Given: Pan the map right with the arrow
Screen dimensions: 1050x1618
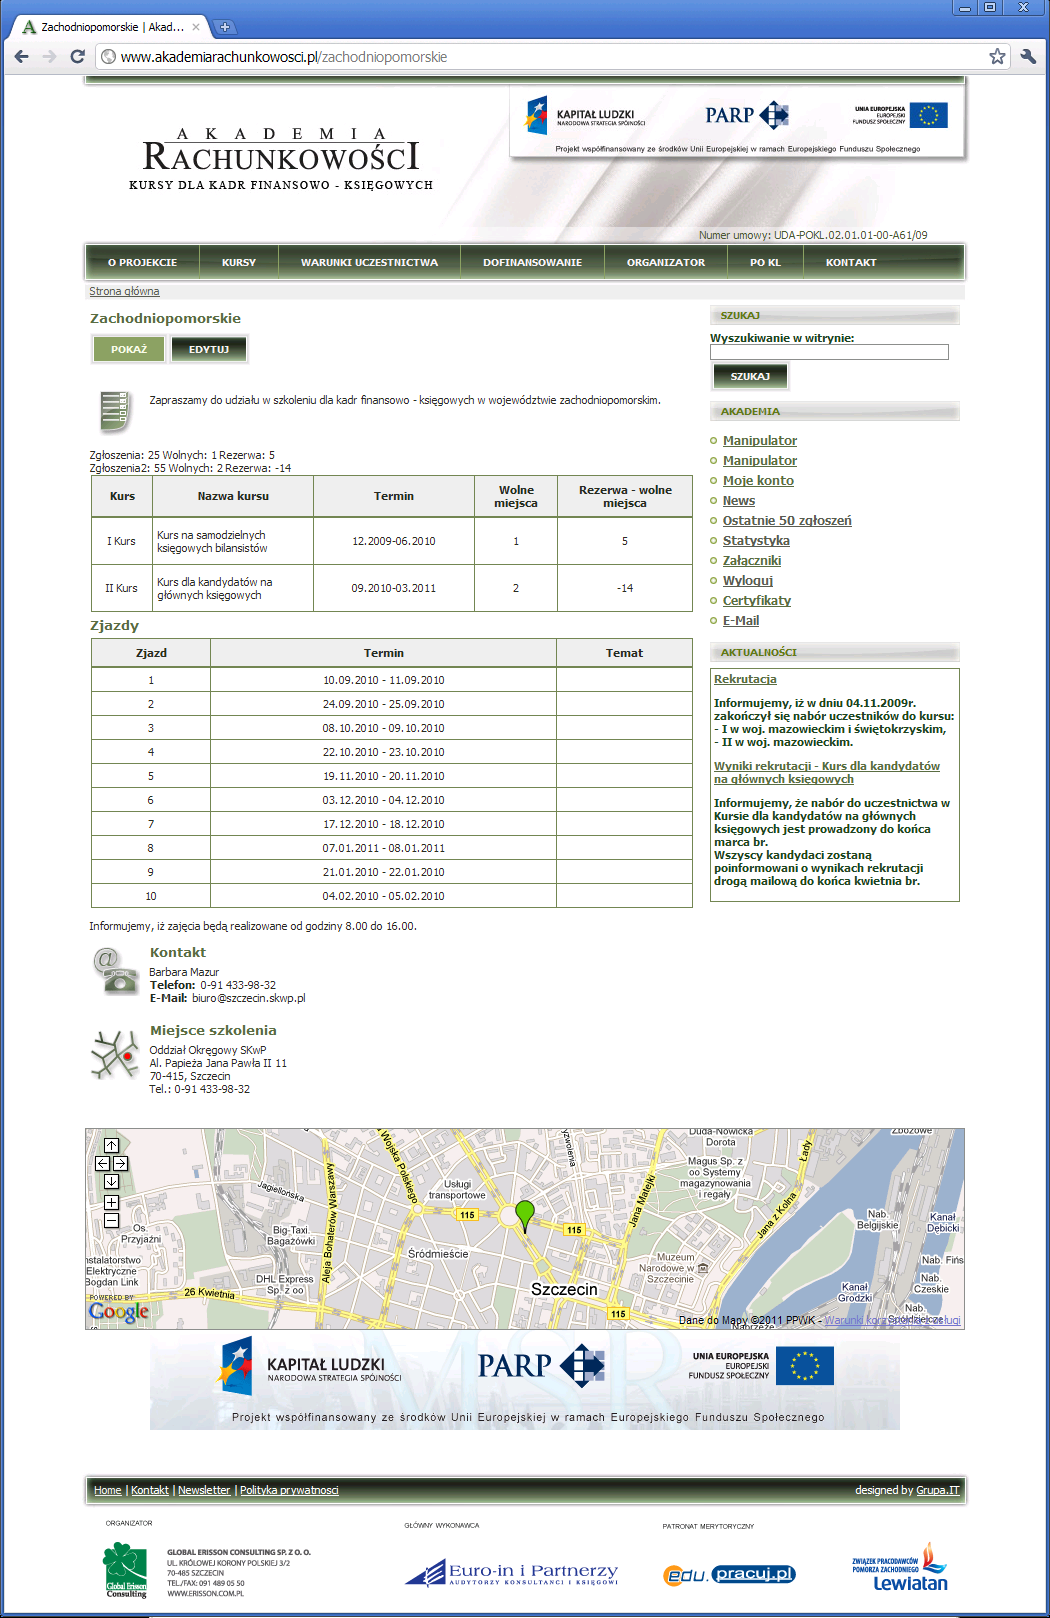Looking at the screenshot, I should [120, 1164].
